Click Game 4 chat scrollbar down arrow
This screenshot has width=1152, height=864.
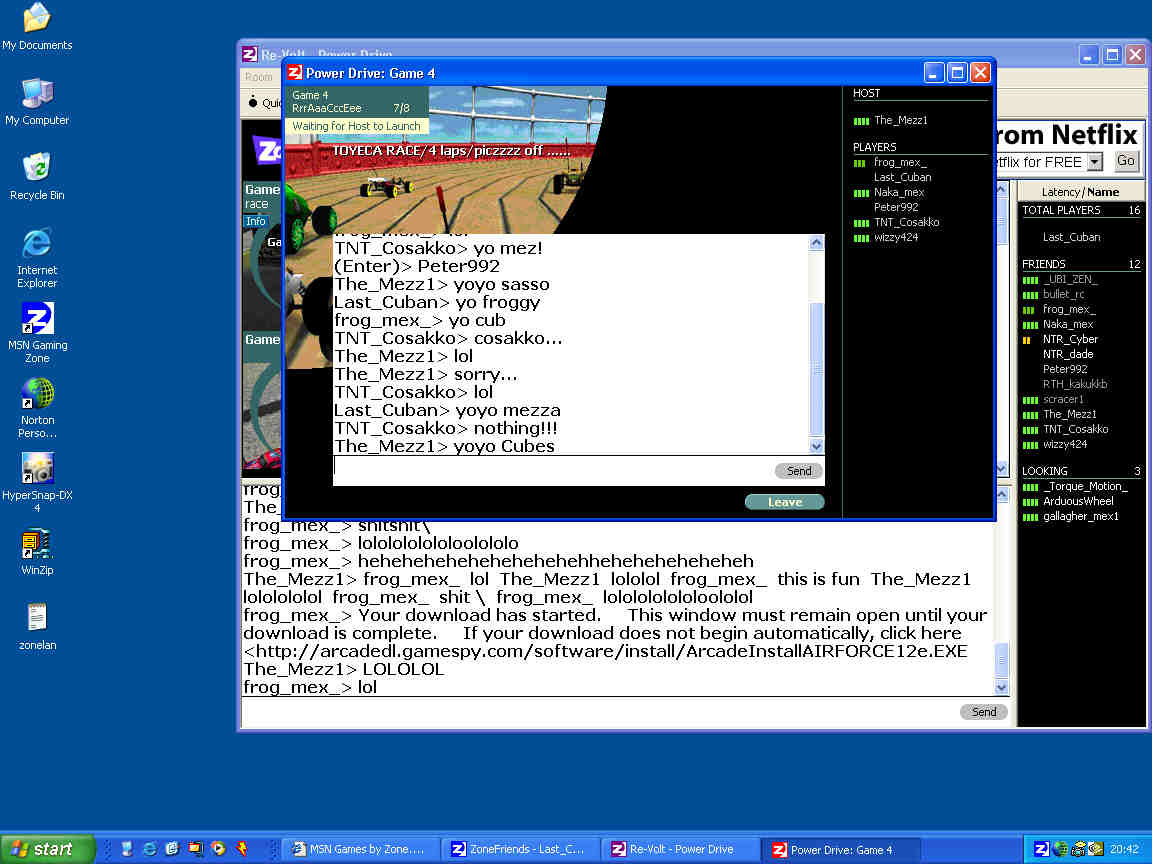point(816,446)
